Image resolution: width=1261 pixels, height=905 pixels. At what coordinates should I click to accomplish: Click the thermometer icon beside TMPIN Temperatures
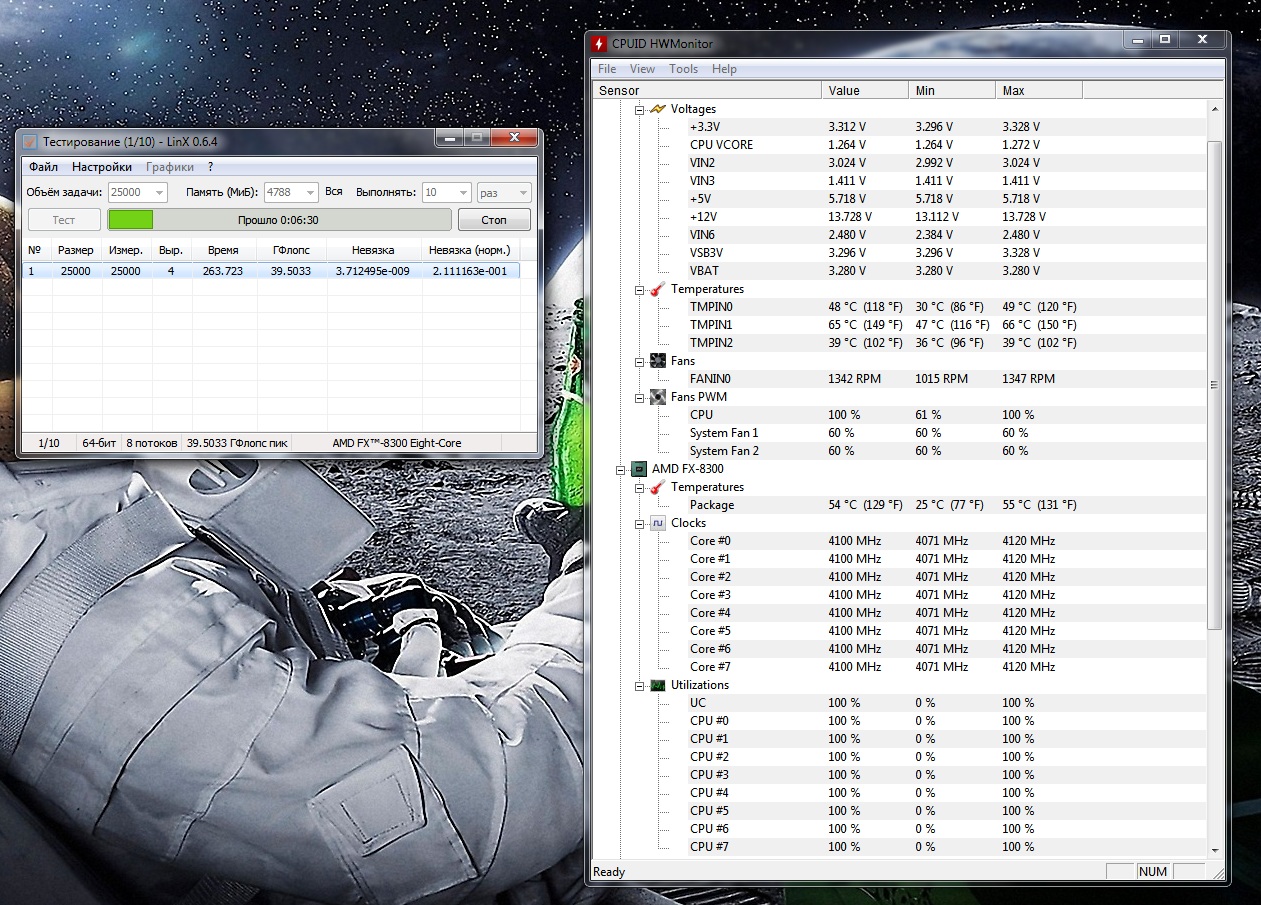(657, 289)
